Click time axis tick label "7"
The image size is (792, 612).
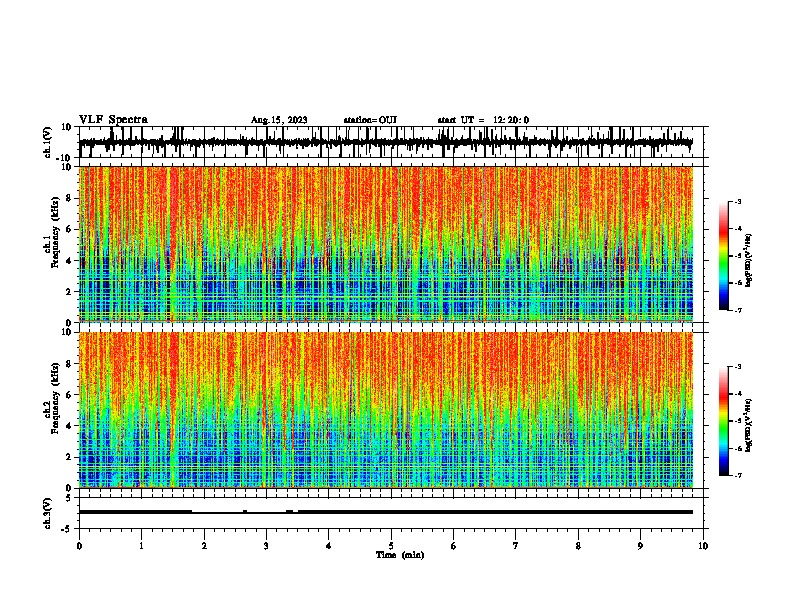click(516, 546)
